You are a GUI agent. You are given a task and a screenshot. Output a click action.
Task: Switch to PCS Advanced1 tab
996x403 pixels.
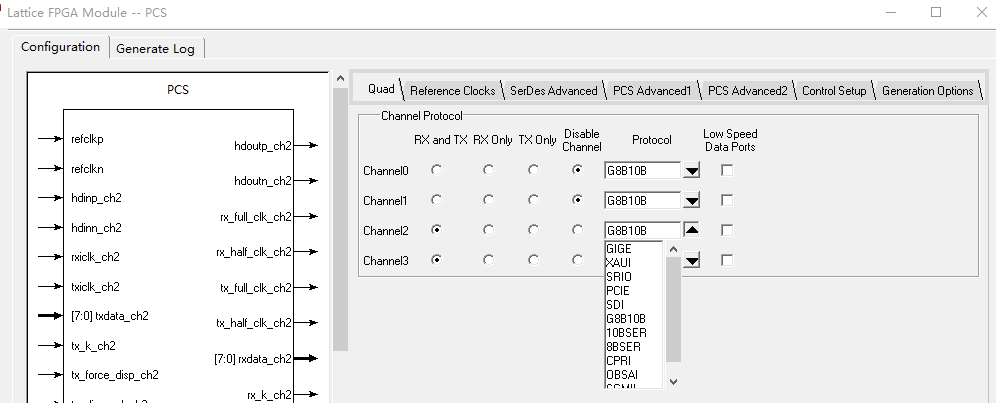click(652, 91)
